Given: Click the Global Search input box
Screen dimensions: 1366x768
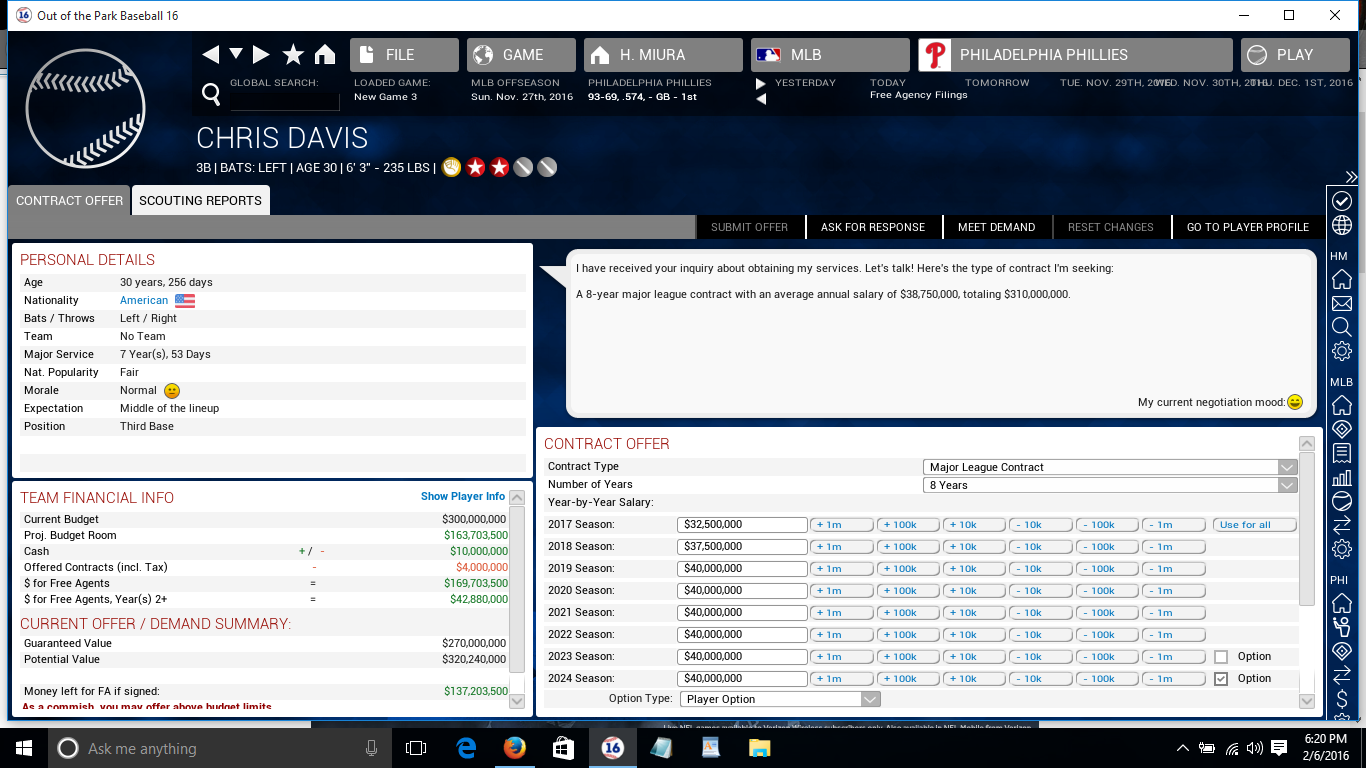Looking at the screenshot, I should click(x=284, y=100).
